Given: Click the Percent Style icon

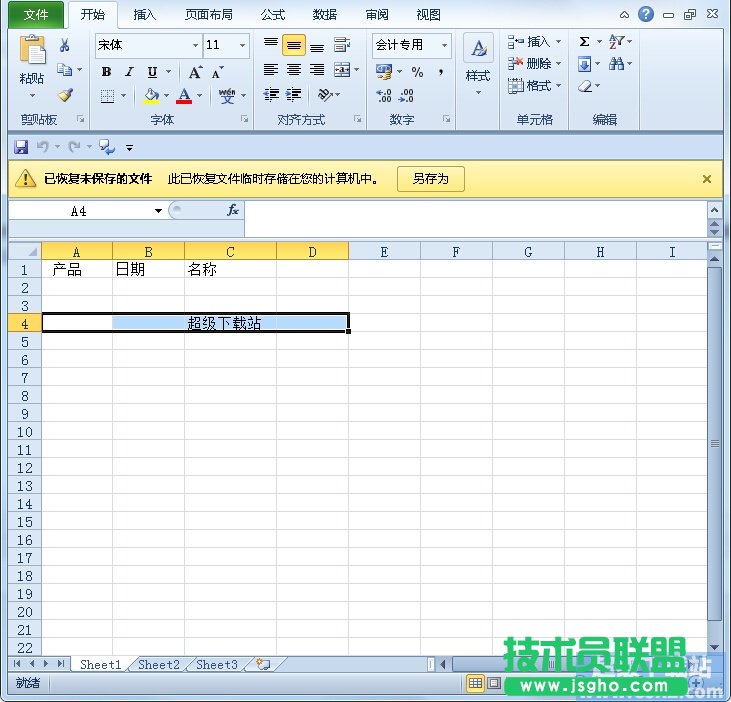Looking at the screenshot, I should (417, 72).
